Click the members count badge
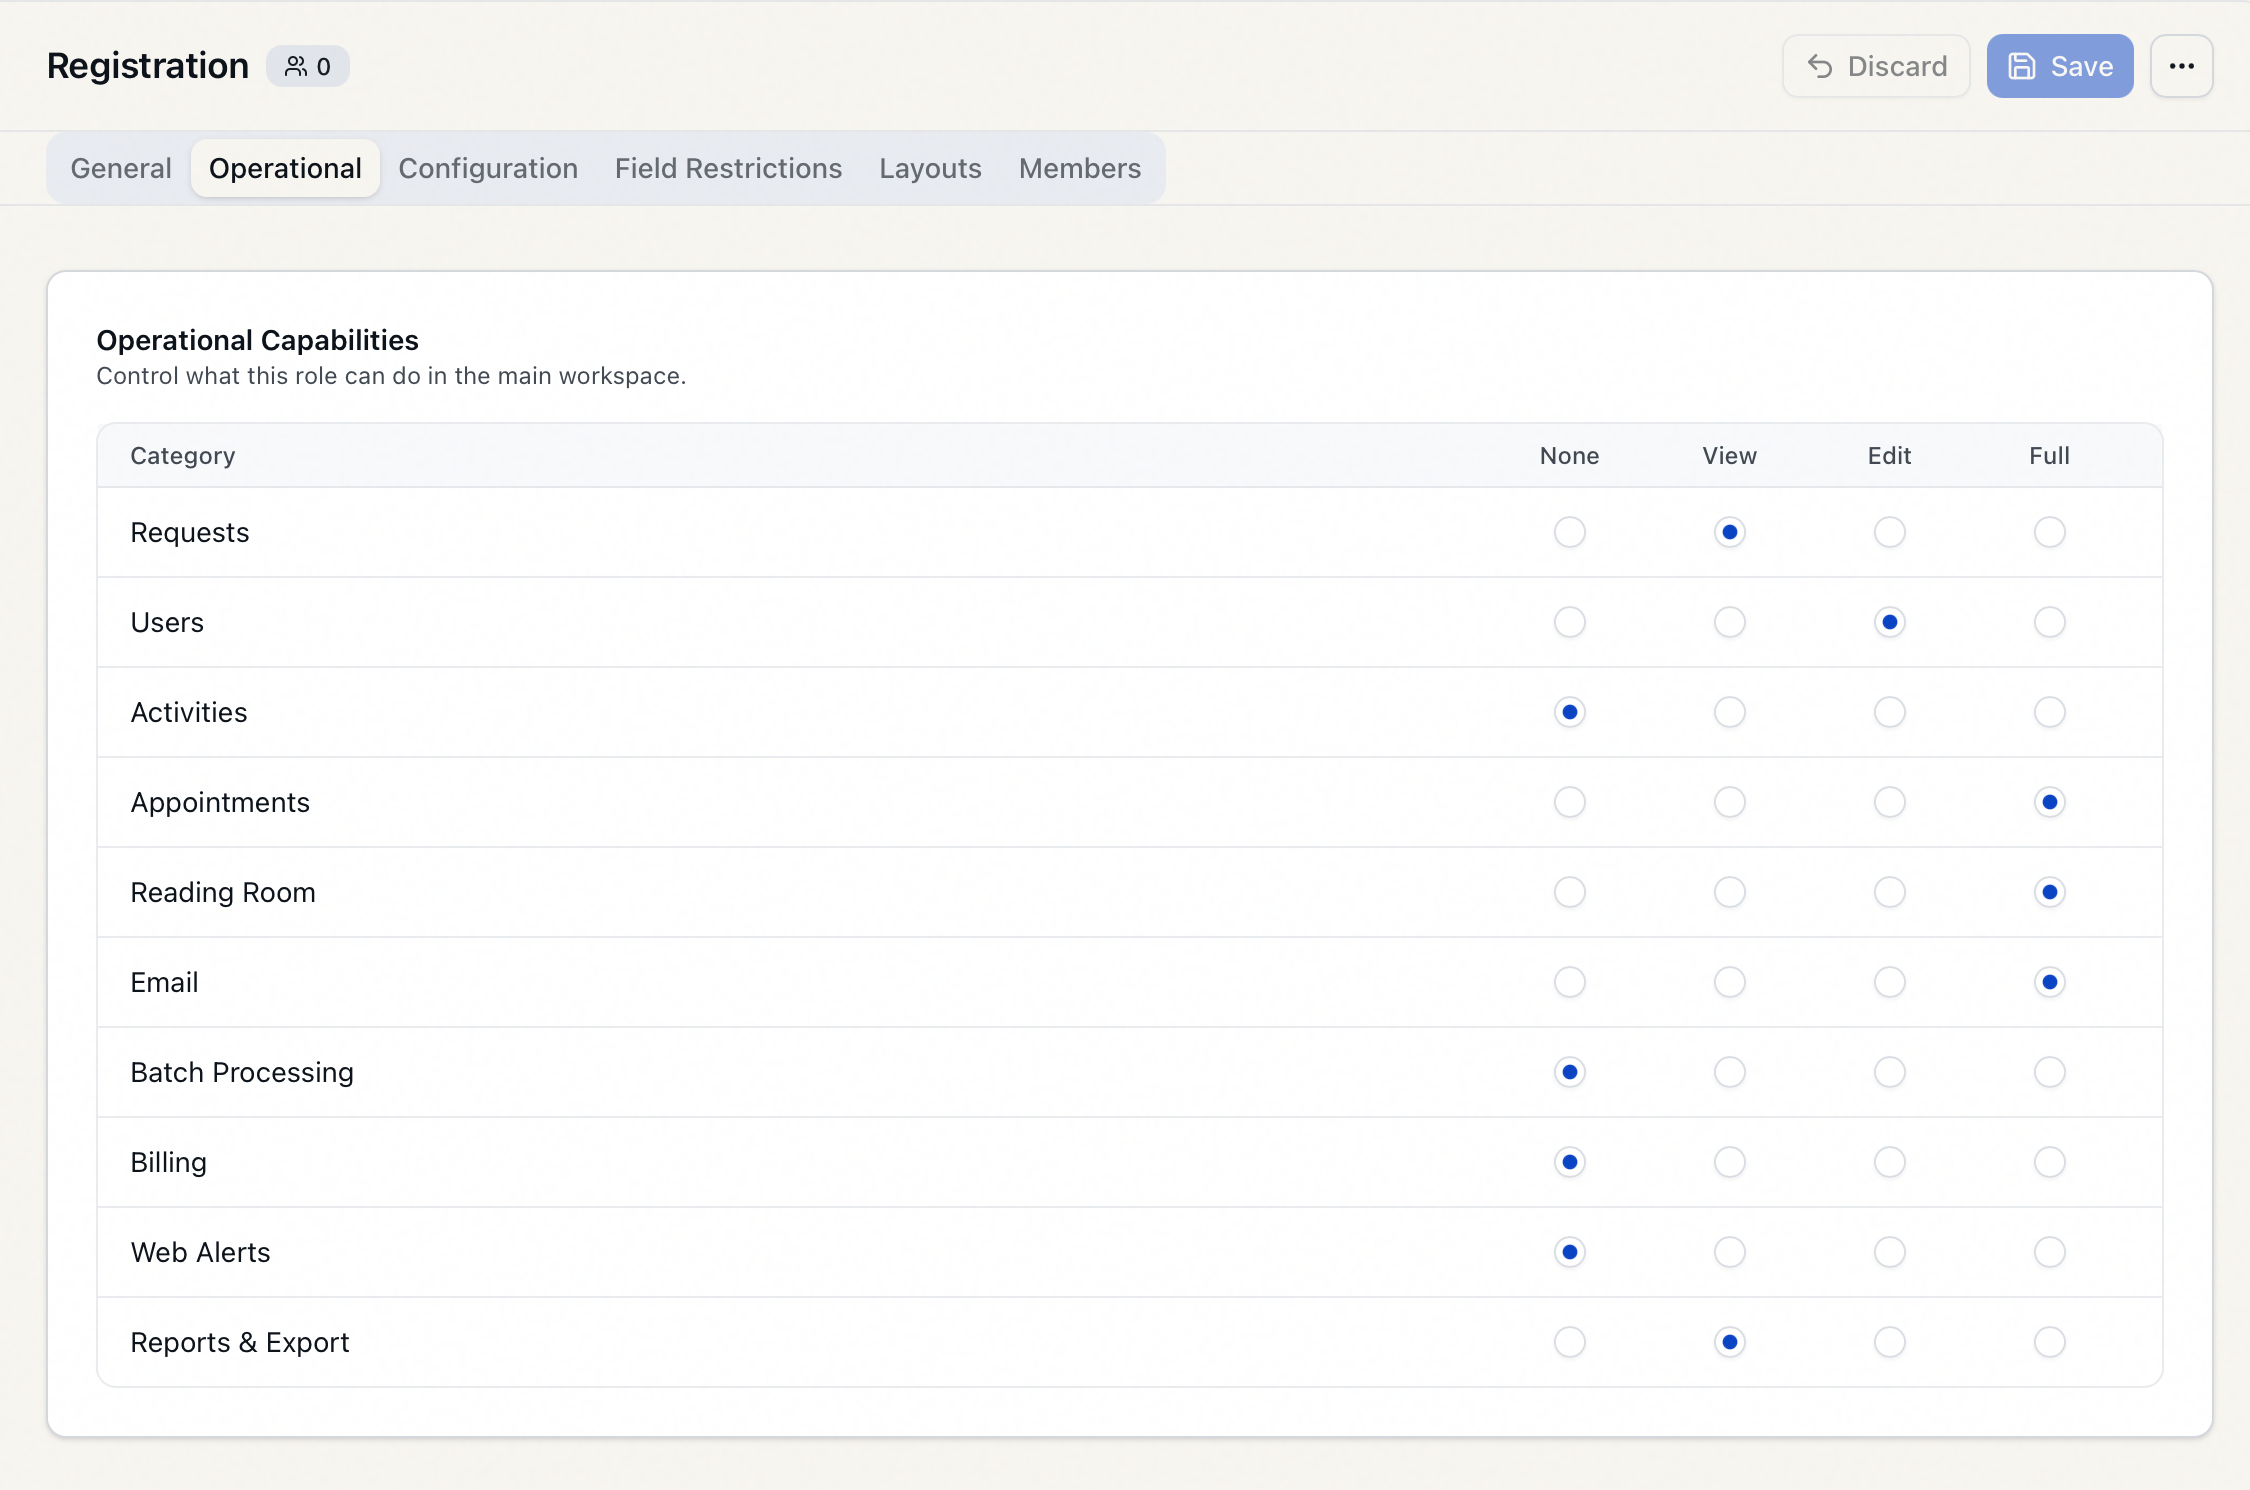Screen dimensions: 2250x1490 point(308,66)
